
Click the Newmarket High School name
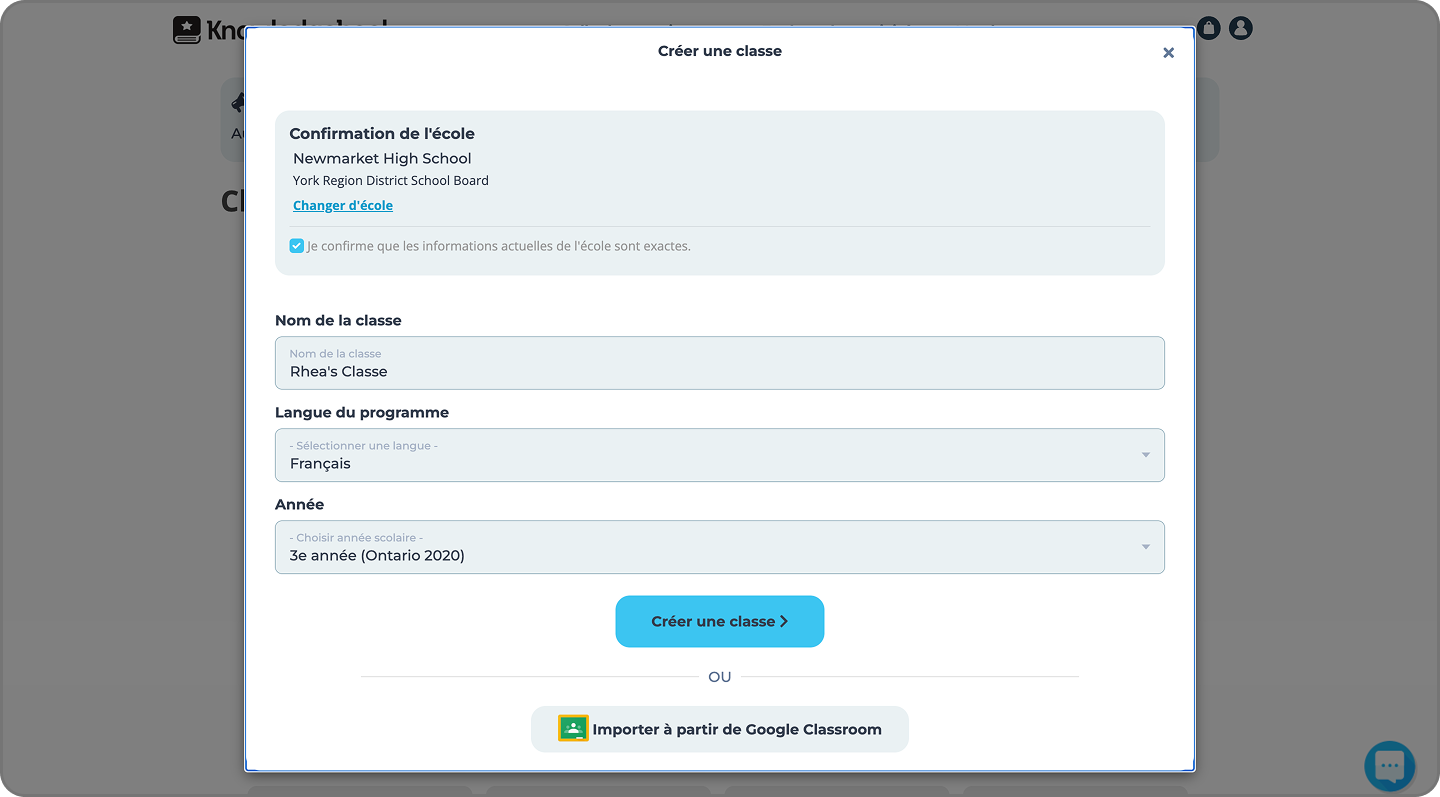(x=382, y=158)
